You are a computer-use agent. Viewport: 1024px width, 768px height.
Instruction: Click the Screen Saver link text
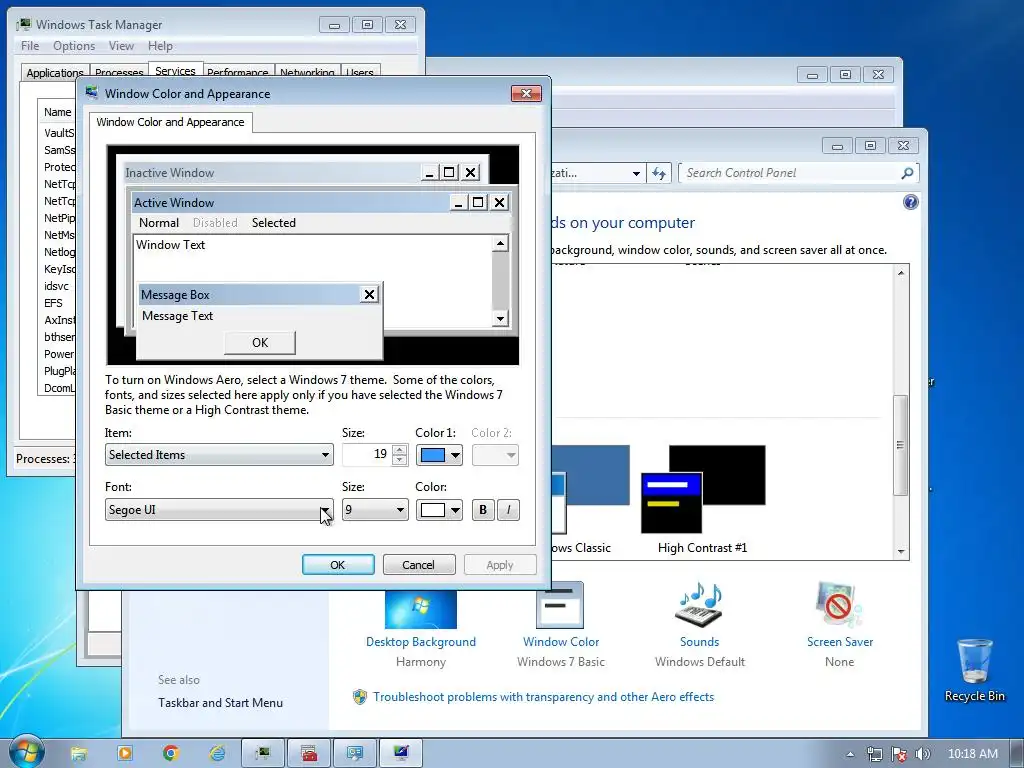click(840, 642)
